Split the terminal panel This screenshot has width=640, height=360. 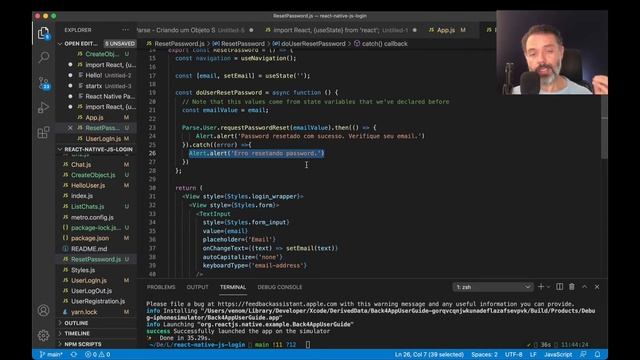(x=560, y=287)
